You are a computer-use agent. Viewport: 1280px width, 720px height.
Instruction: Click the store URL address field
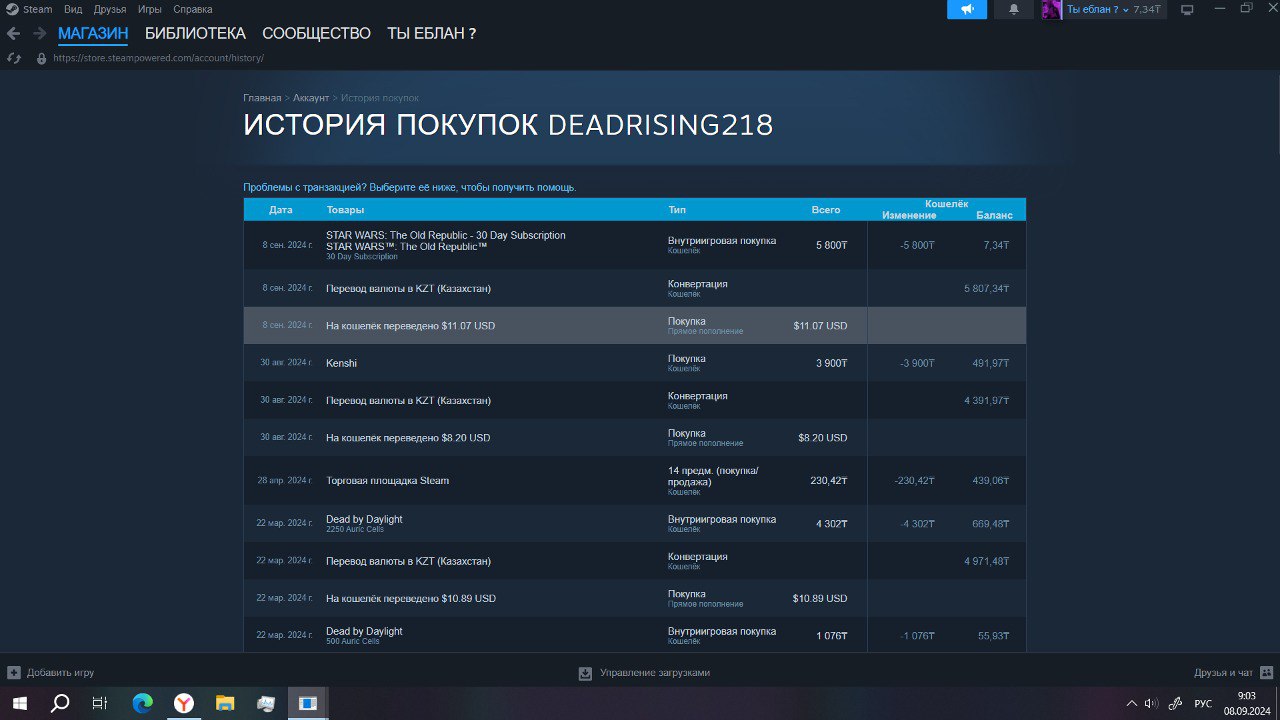tap(159, 58)
